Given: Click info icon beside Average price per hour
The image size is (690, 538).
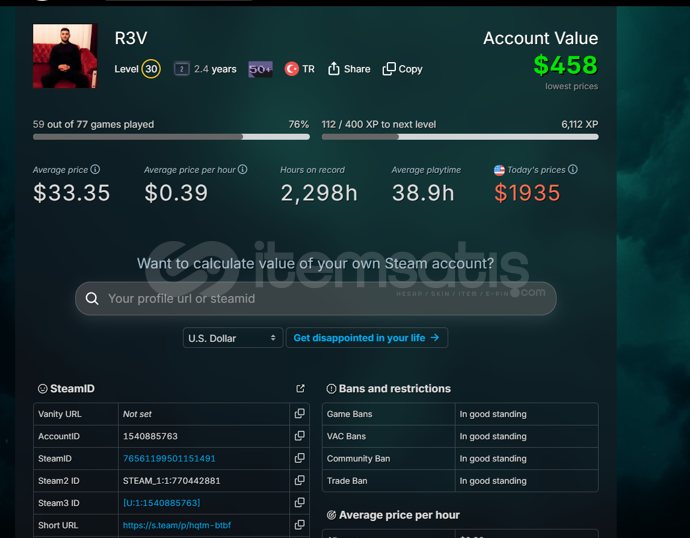Looking at the screenshot, I should click(242, 169).
